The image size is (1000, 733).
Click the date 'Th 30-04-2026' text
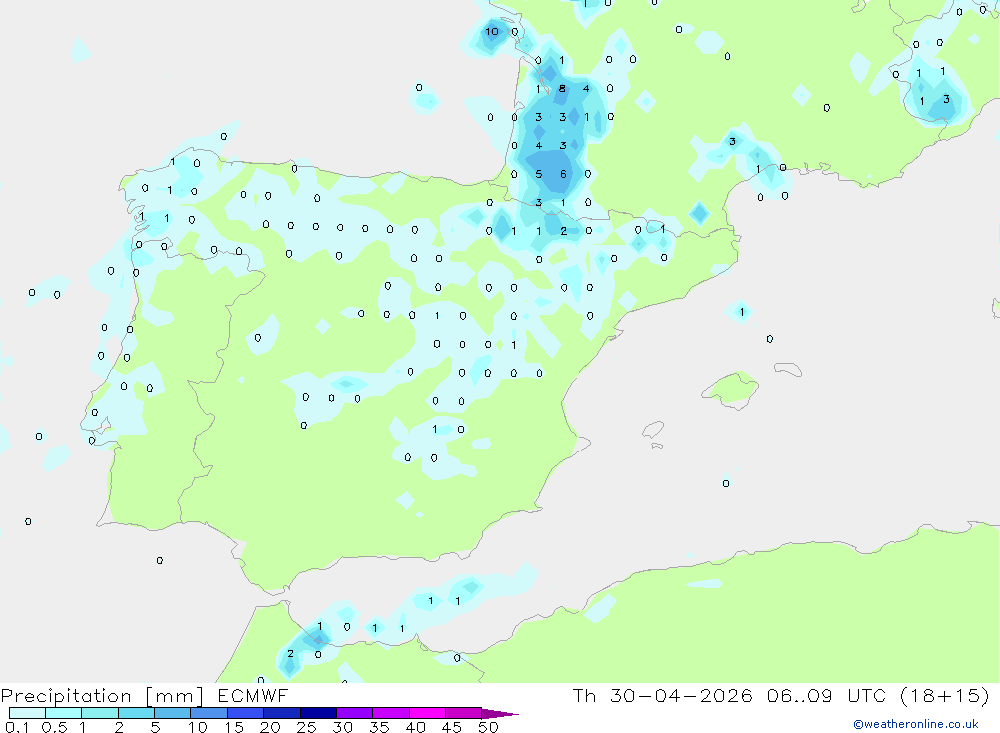click(662, 695)
